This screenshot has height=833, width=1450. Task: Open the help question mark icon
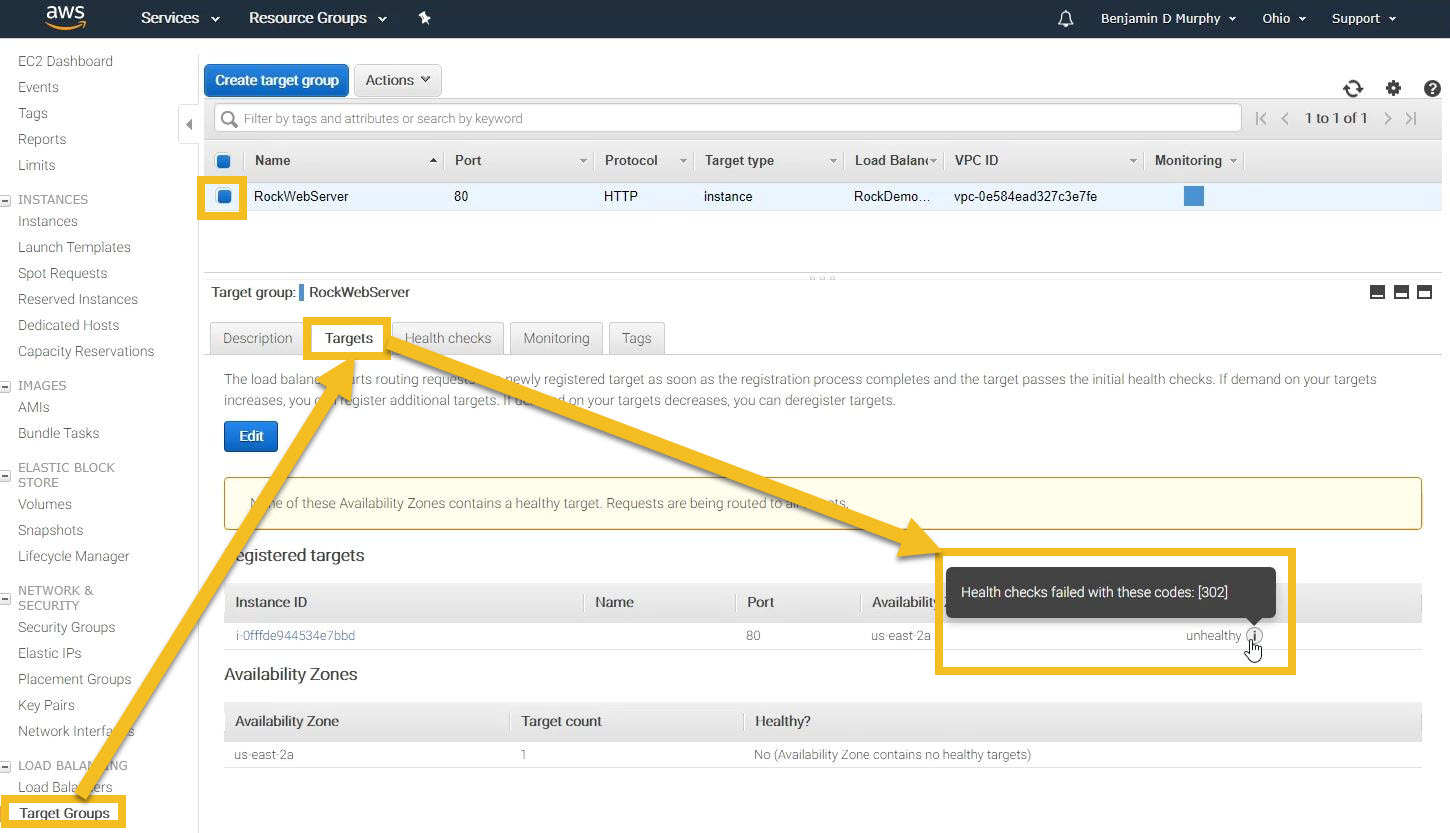[x=1432, y=88]
